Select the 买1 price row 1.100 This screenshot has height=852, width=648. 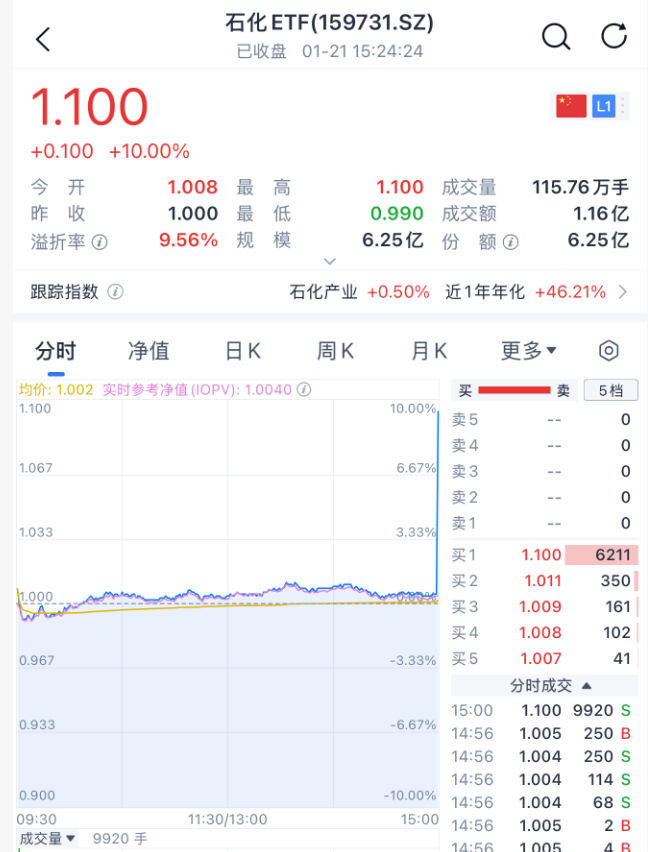544,554
